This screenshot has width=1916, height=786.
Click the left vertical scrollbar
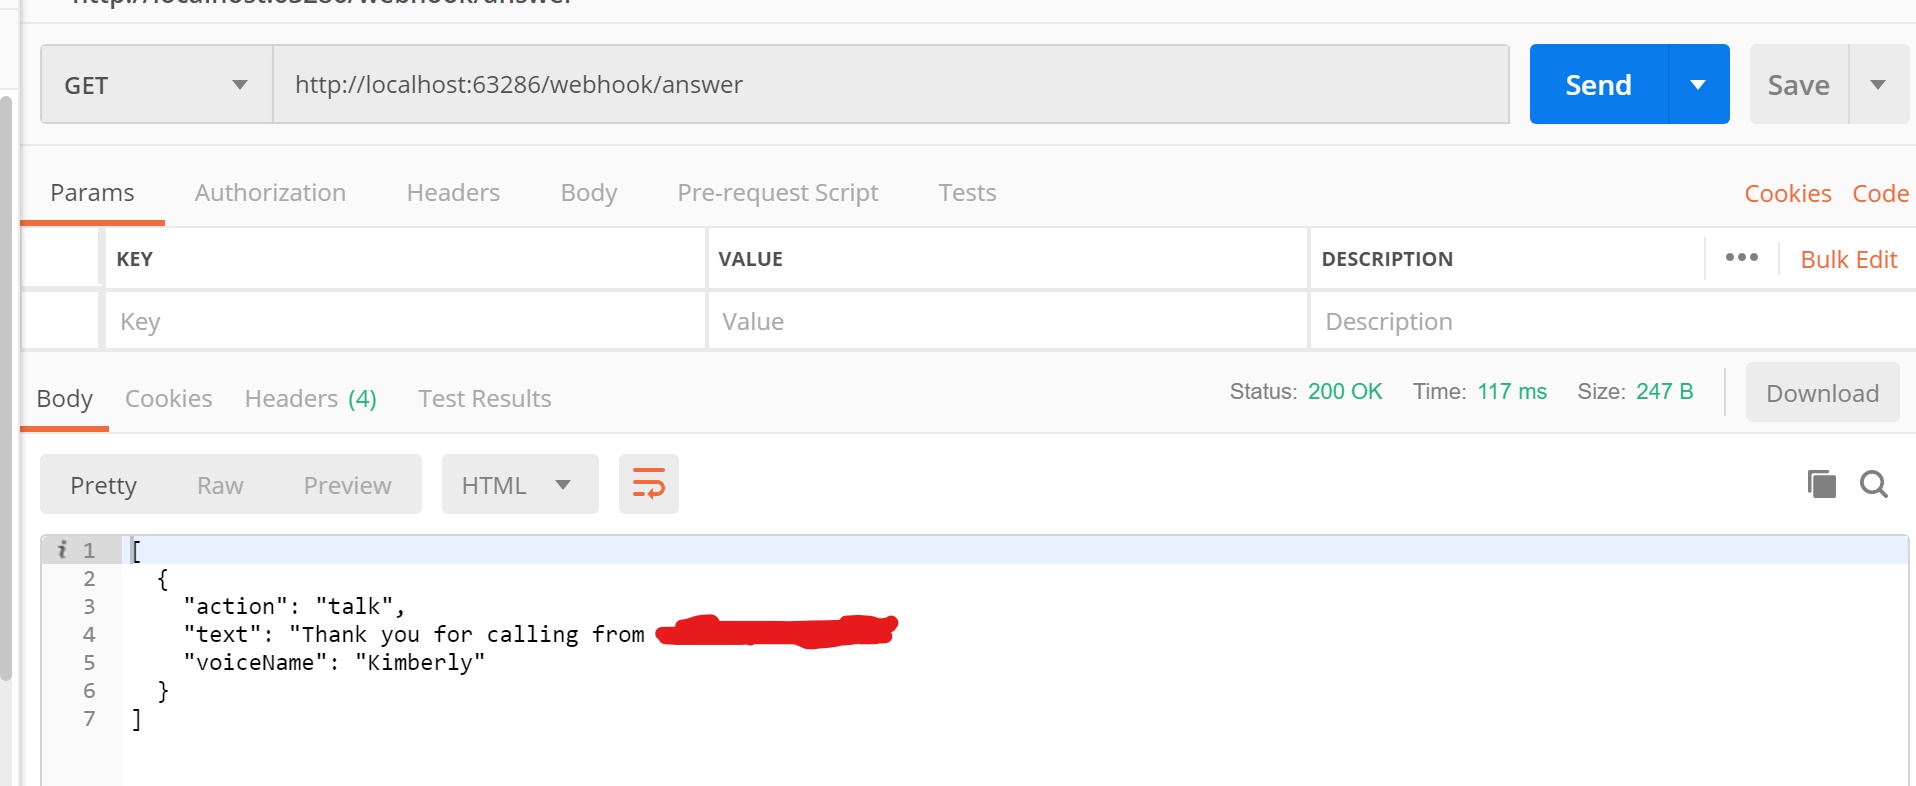pos(6,388)
